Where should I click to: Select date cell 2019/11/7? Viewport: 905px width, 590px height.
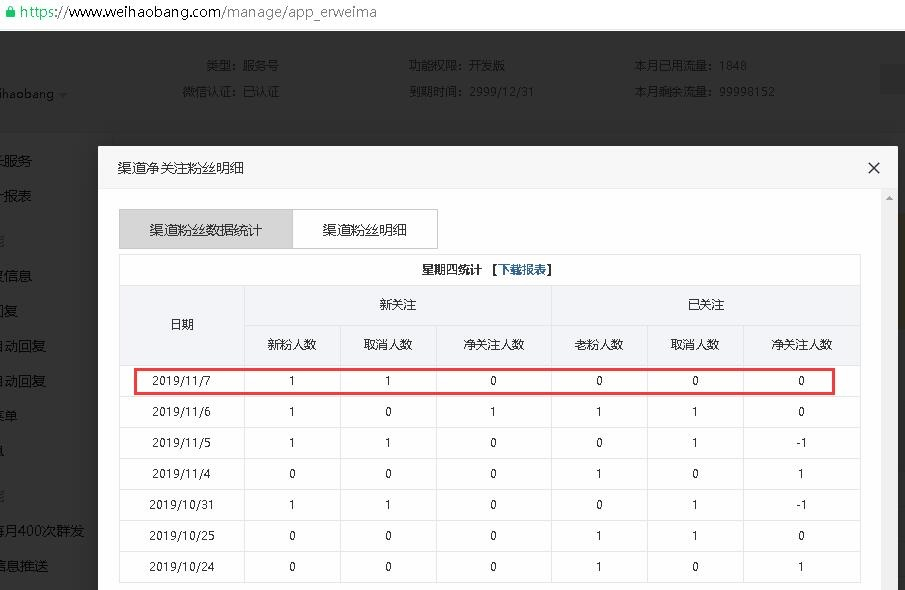tap(181, 381)
